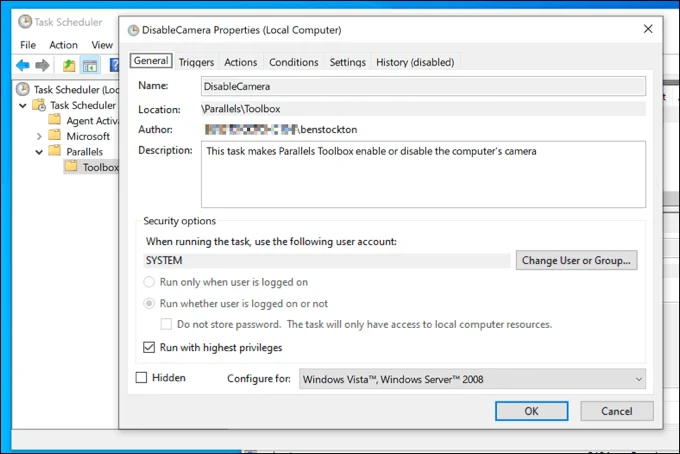This screenshot has width=680, height=454.
Task: Click the OK button
Action: [532, 411]
